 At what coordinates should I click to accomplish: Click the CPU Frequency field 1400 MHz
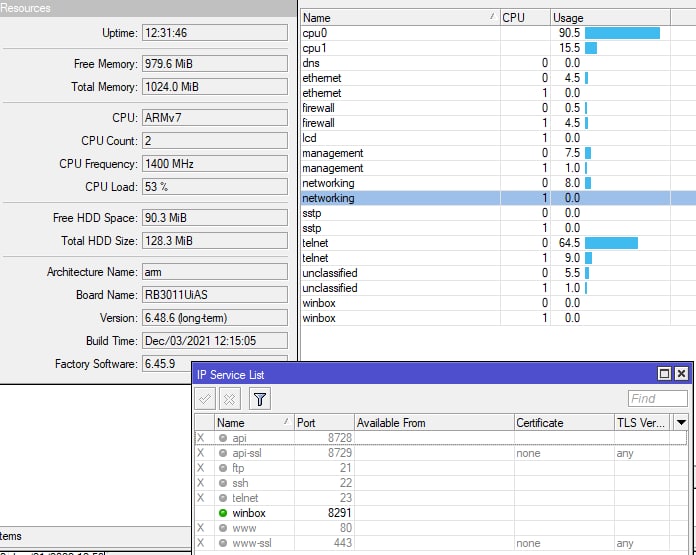[215, 164]
